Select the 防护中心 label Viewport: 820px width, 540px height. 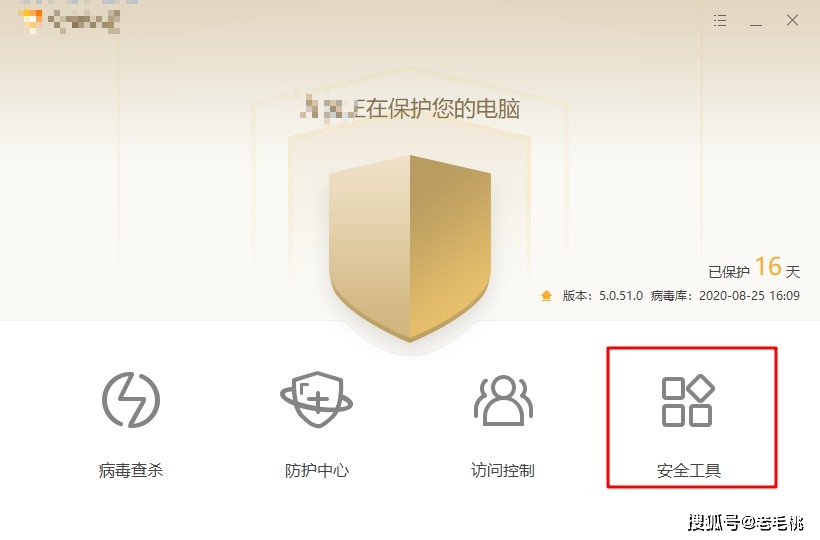317,470
